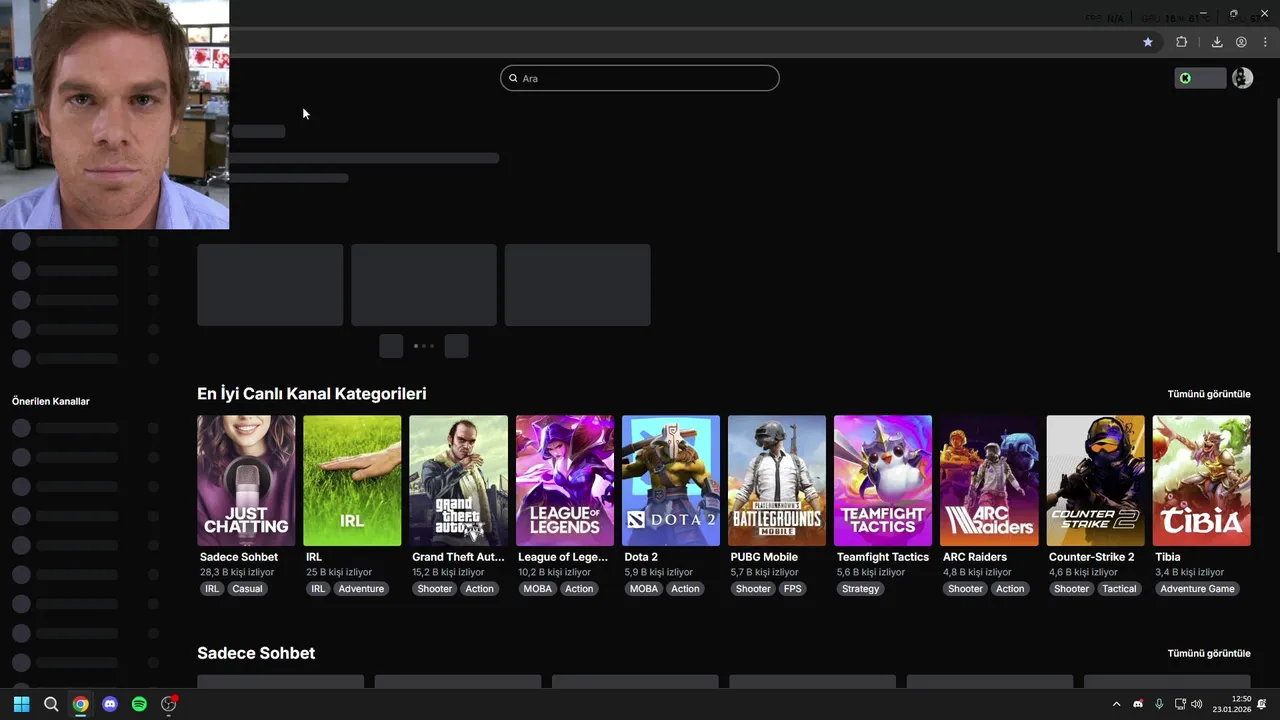Select the Shooter tag under Grand Theft Auto
This screenshot has height=720, width=1280.
coord(435,589)
